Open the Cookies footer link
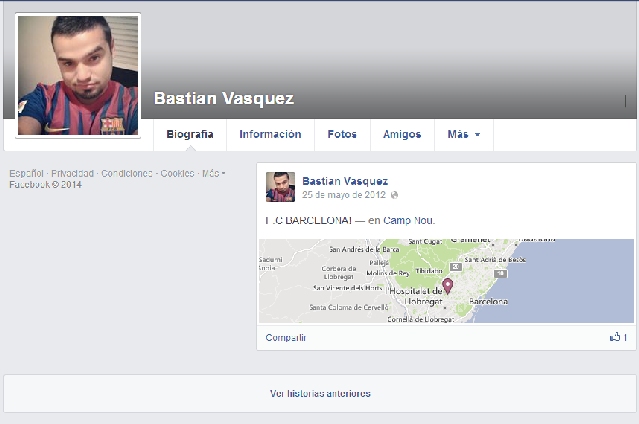 [x=177, y=173]
